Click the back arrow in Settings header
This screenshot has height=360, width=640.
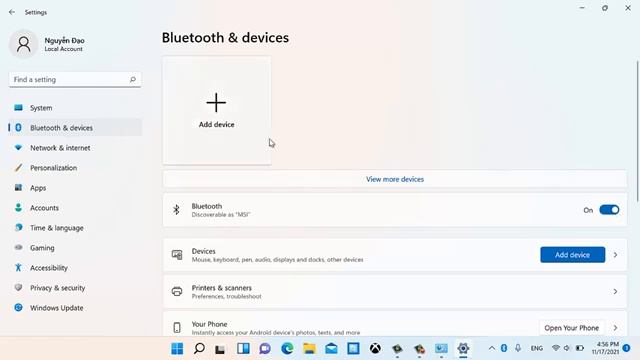[x=12, y=12]
